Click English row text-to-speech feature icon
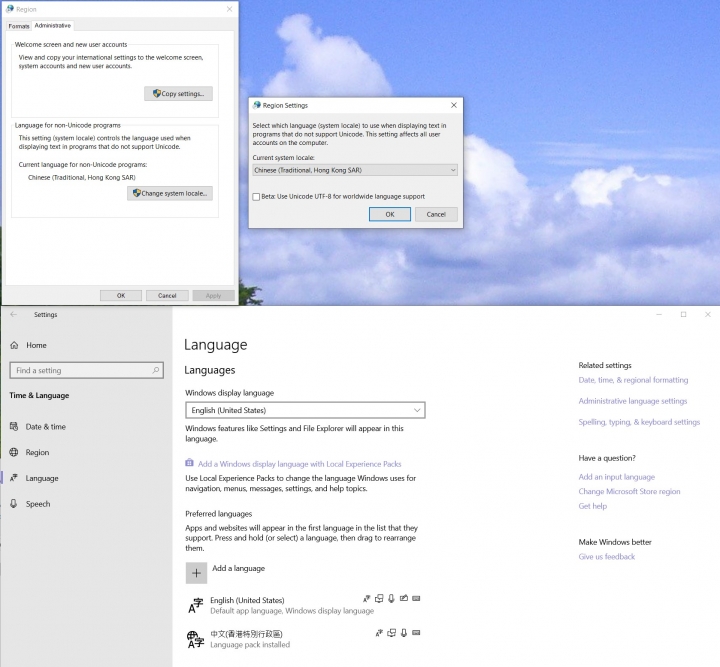 [379, 599]
